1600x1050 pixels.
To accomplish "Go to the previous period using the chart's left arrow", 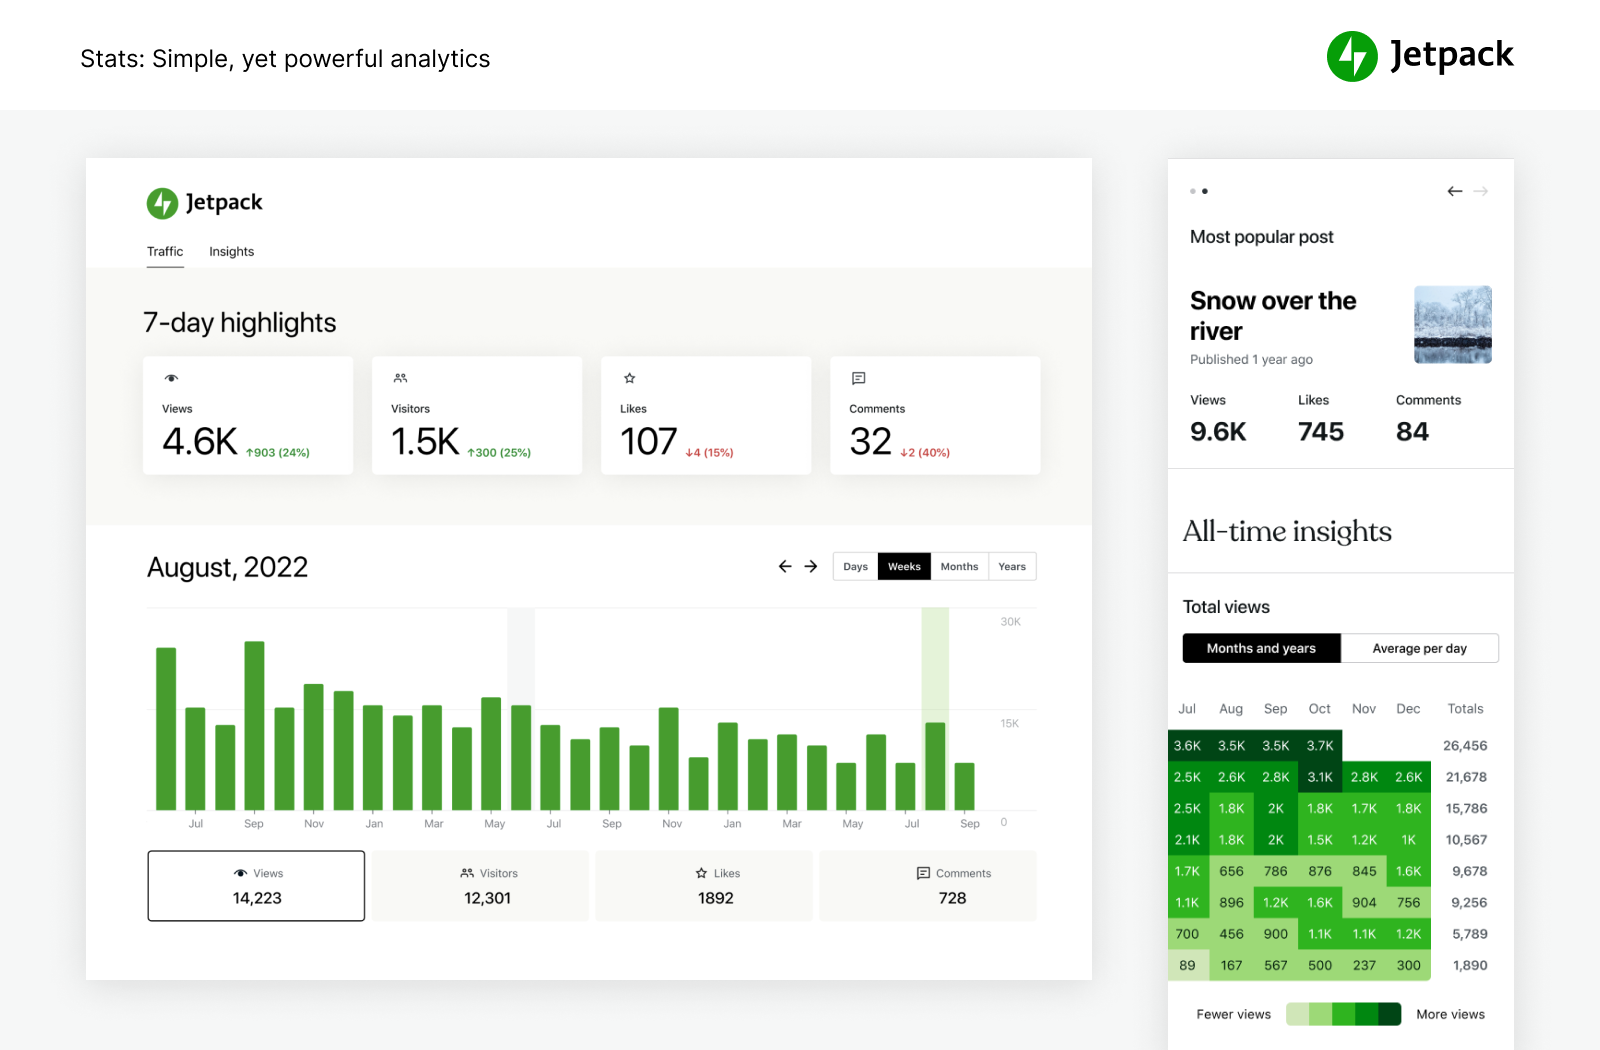I will [x=785, y=566].
